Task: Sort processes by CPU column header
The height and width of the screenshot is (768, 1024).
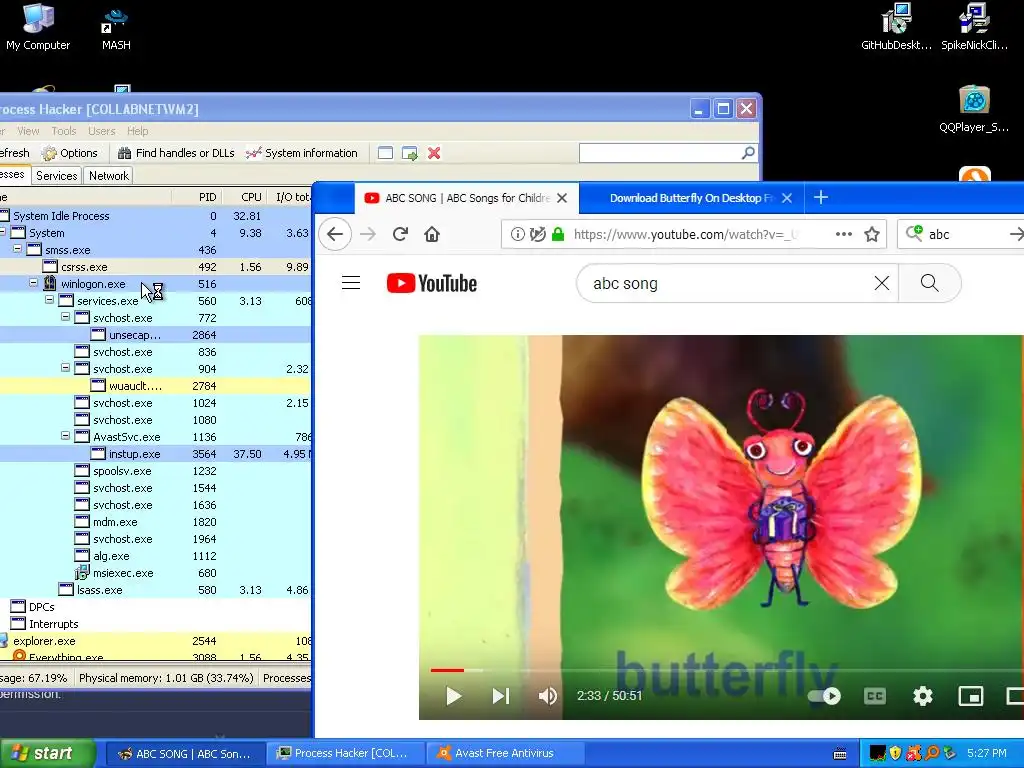Action: click(244, 197)
